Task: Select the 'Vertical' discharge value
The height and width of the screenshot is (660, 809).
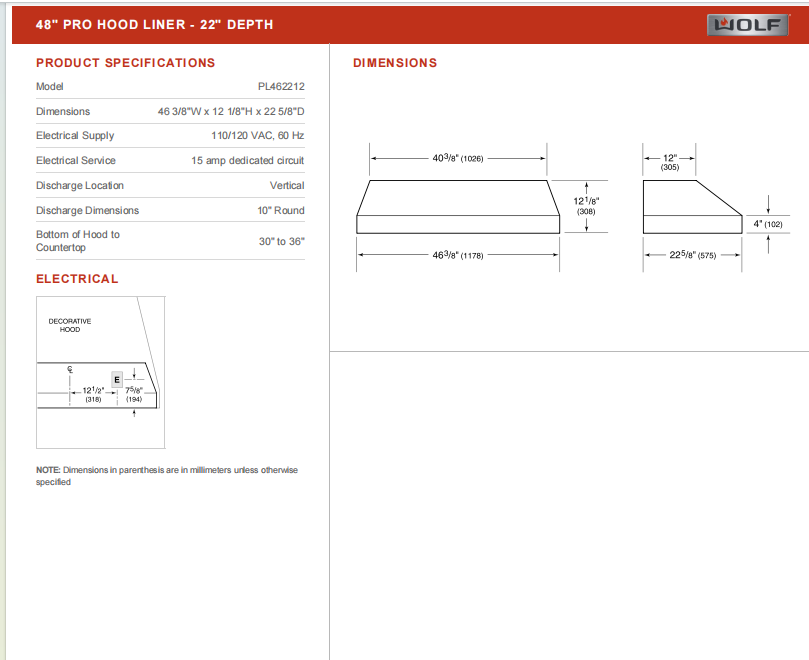Action: coord(287,185)
